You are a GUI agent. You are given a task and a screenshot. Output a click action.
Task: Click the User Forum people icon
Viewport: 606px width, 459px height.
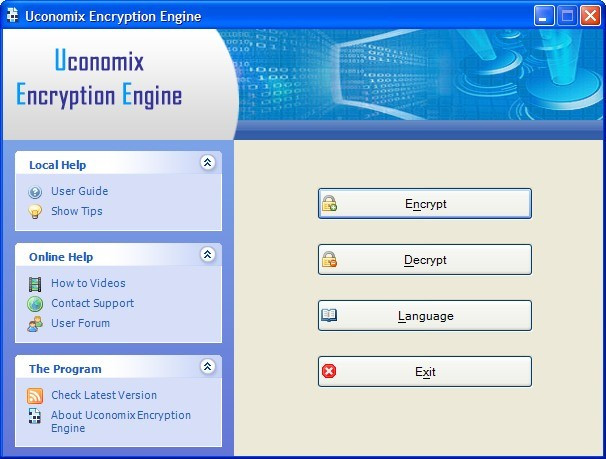[35, 324]
